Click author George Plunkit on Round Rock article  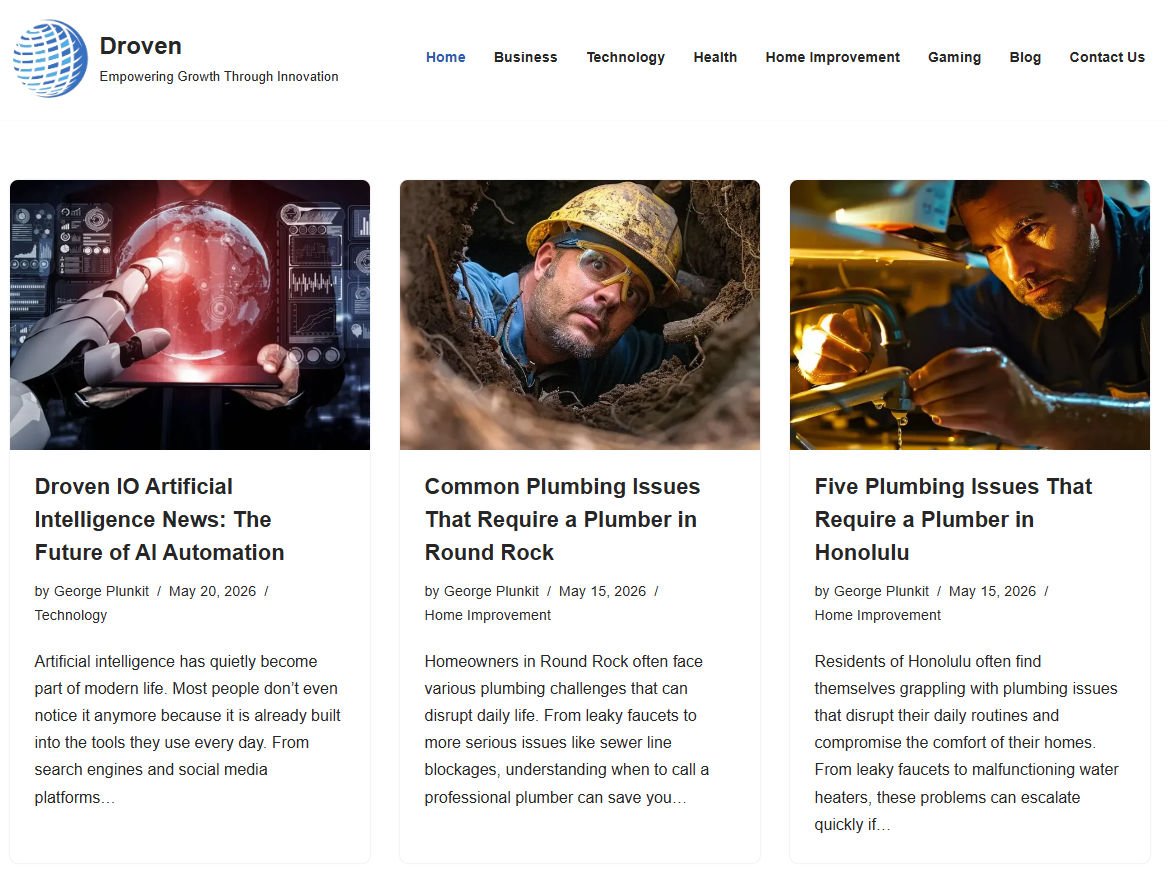(x=491, y=591)
